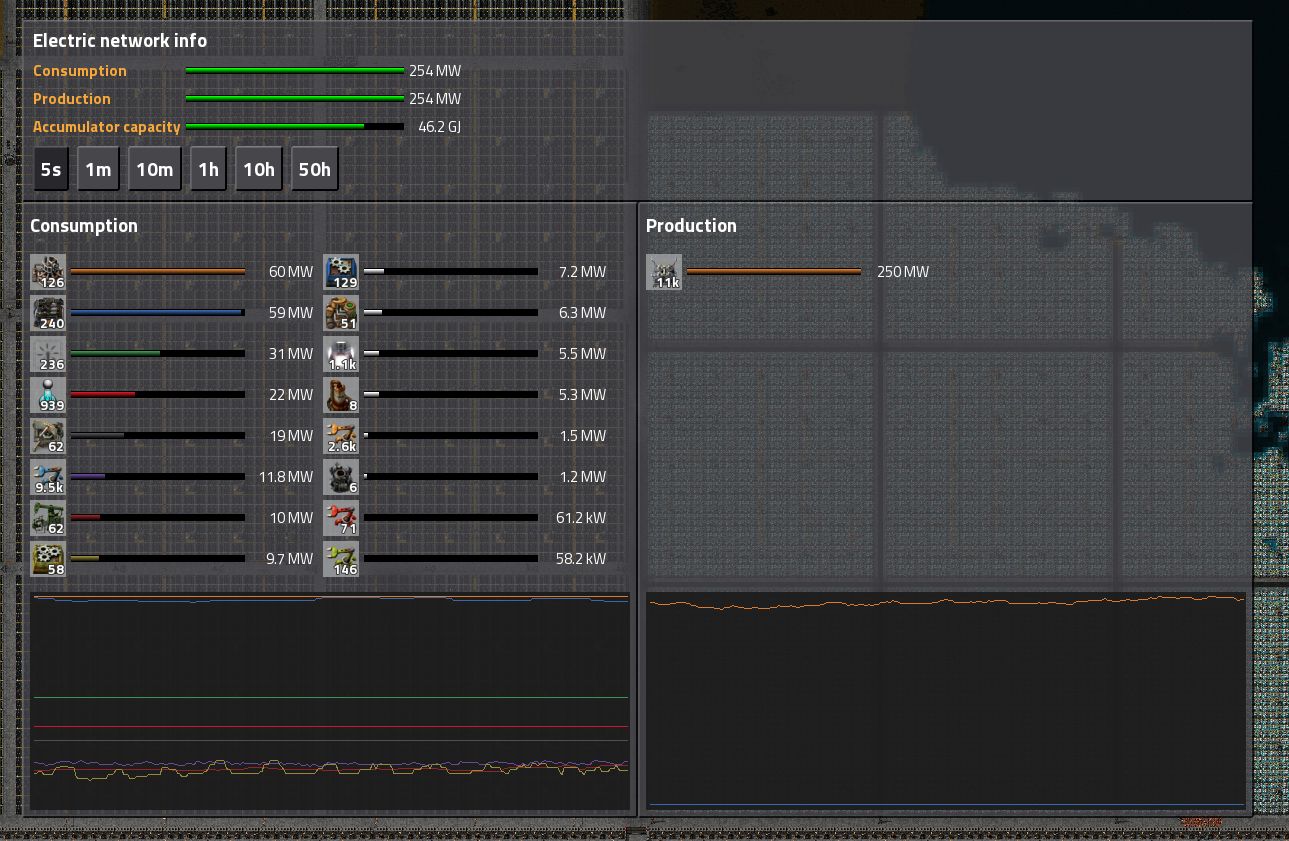Select the 1h time range
This screenshot has height=841, width=1289.
[x=208, y=169]
